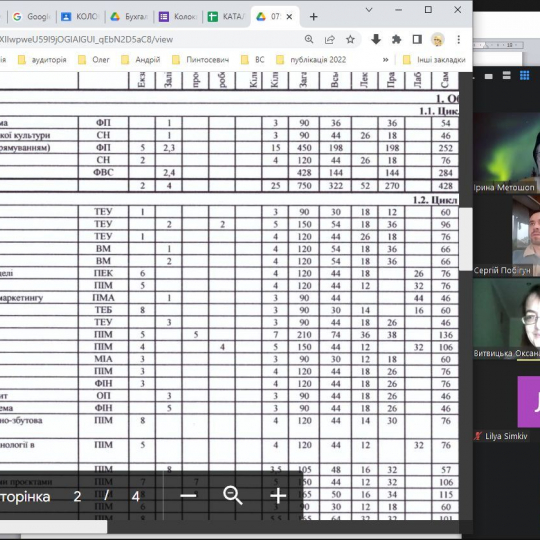The image size is (540, 540).
Task: Click the share page icon
Action: point(330,40)
